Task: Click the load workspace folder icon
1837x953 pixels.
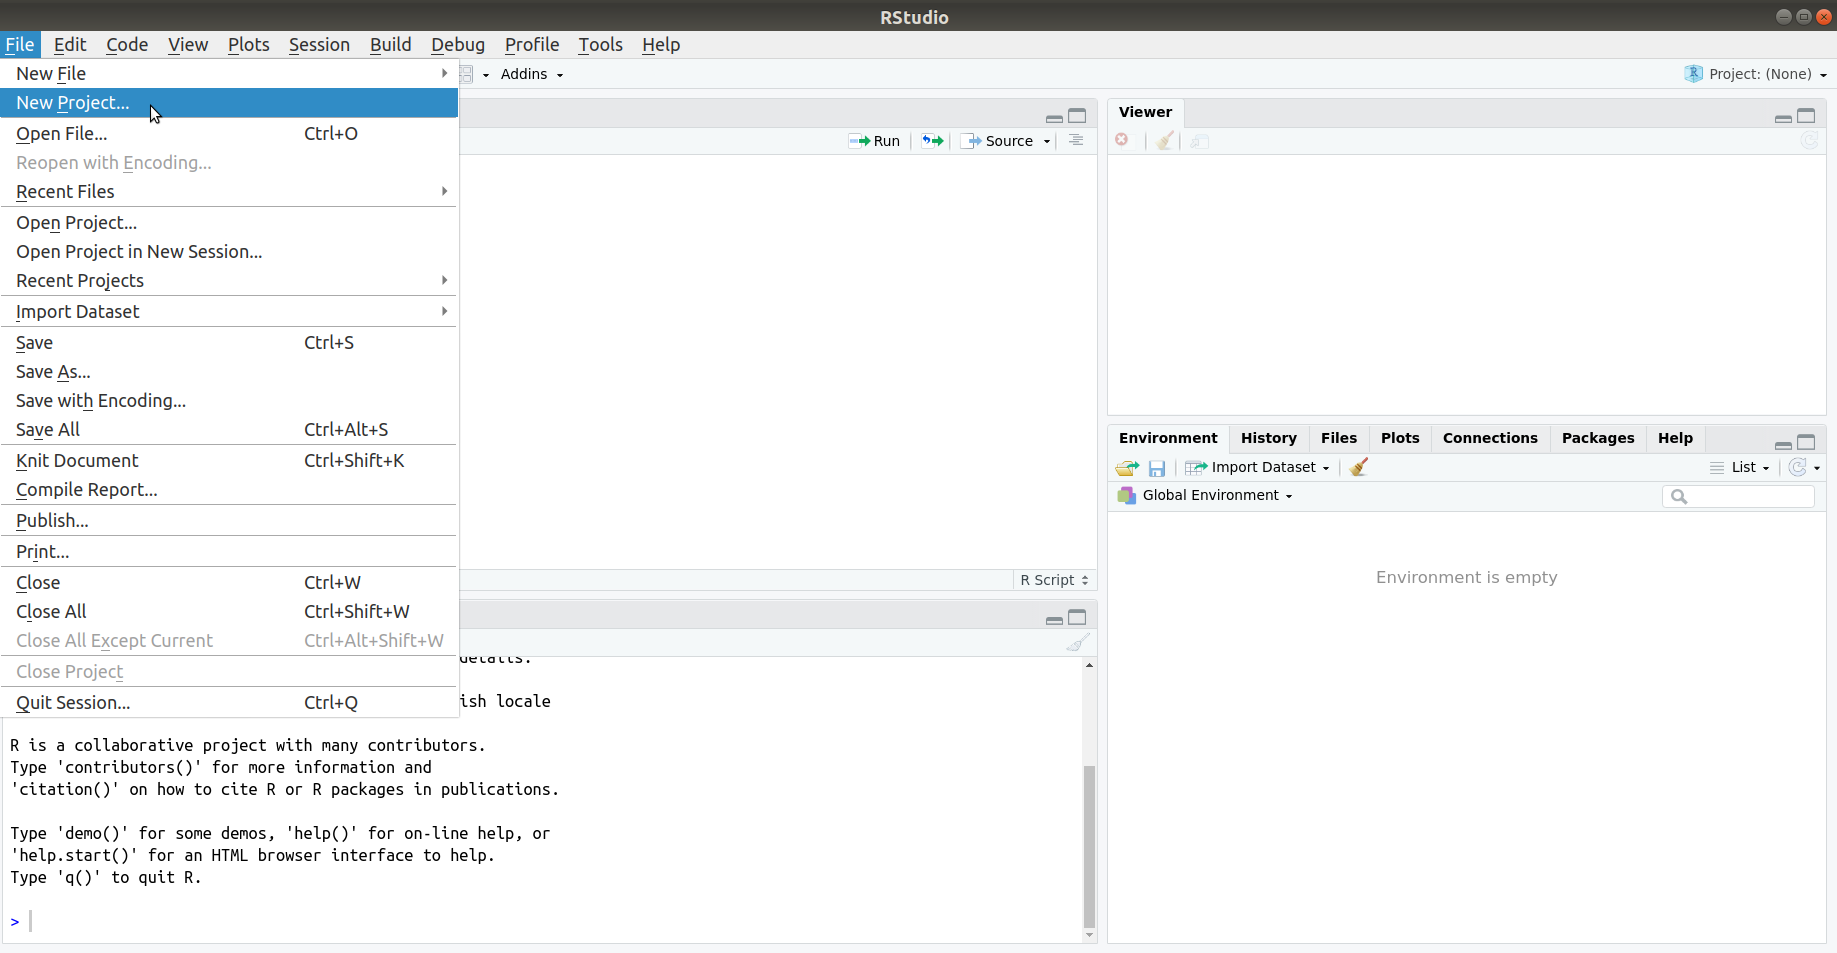Action: point(1126,467)
